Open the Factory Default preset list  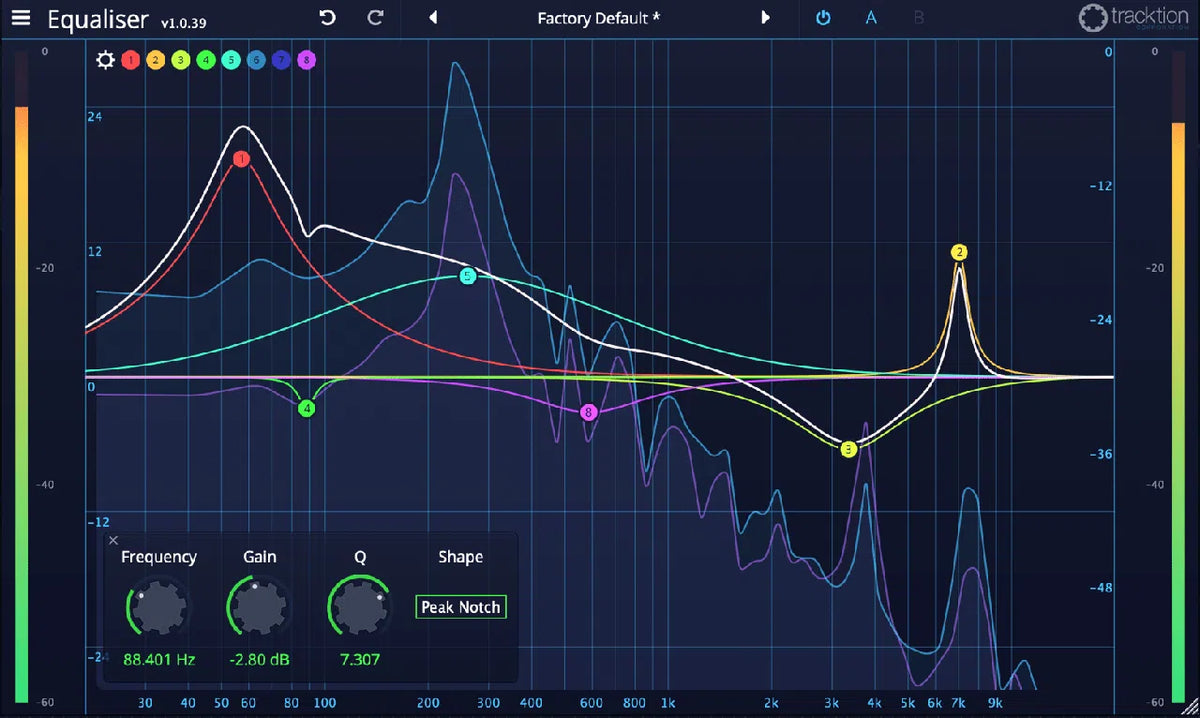[598, 18]
